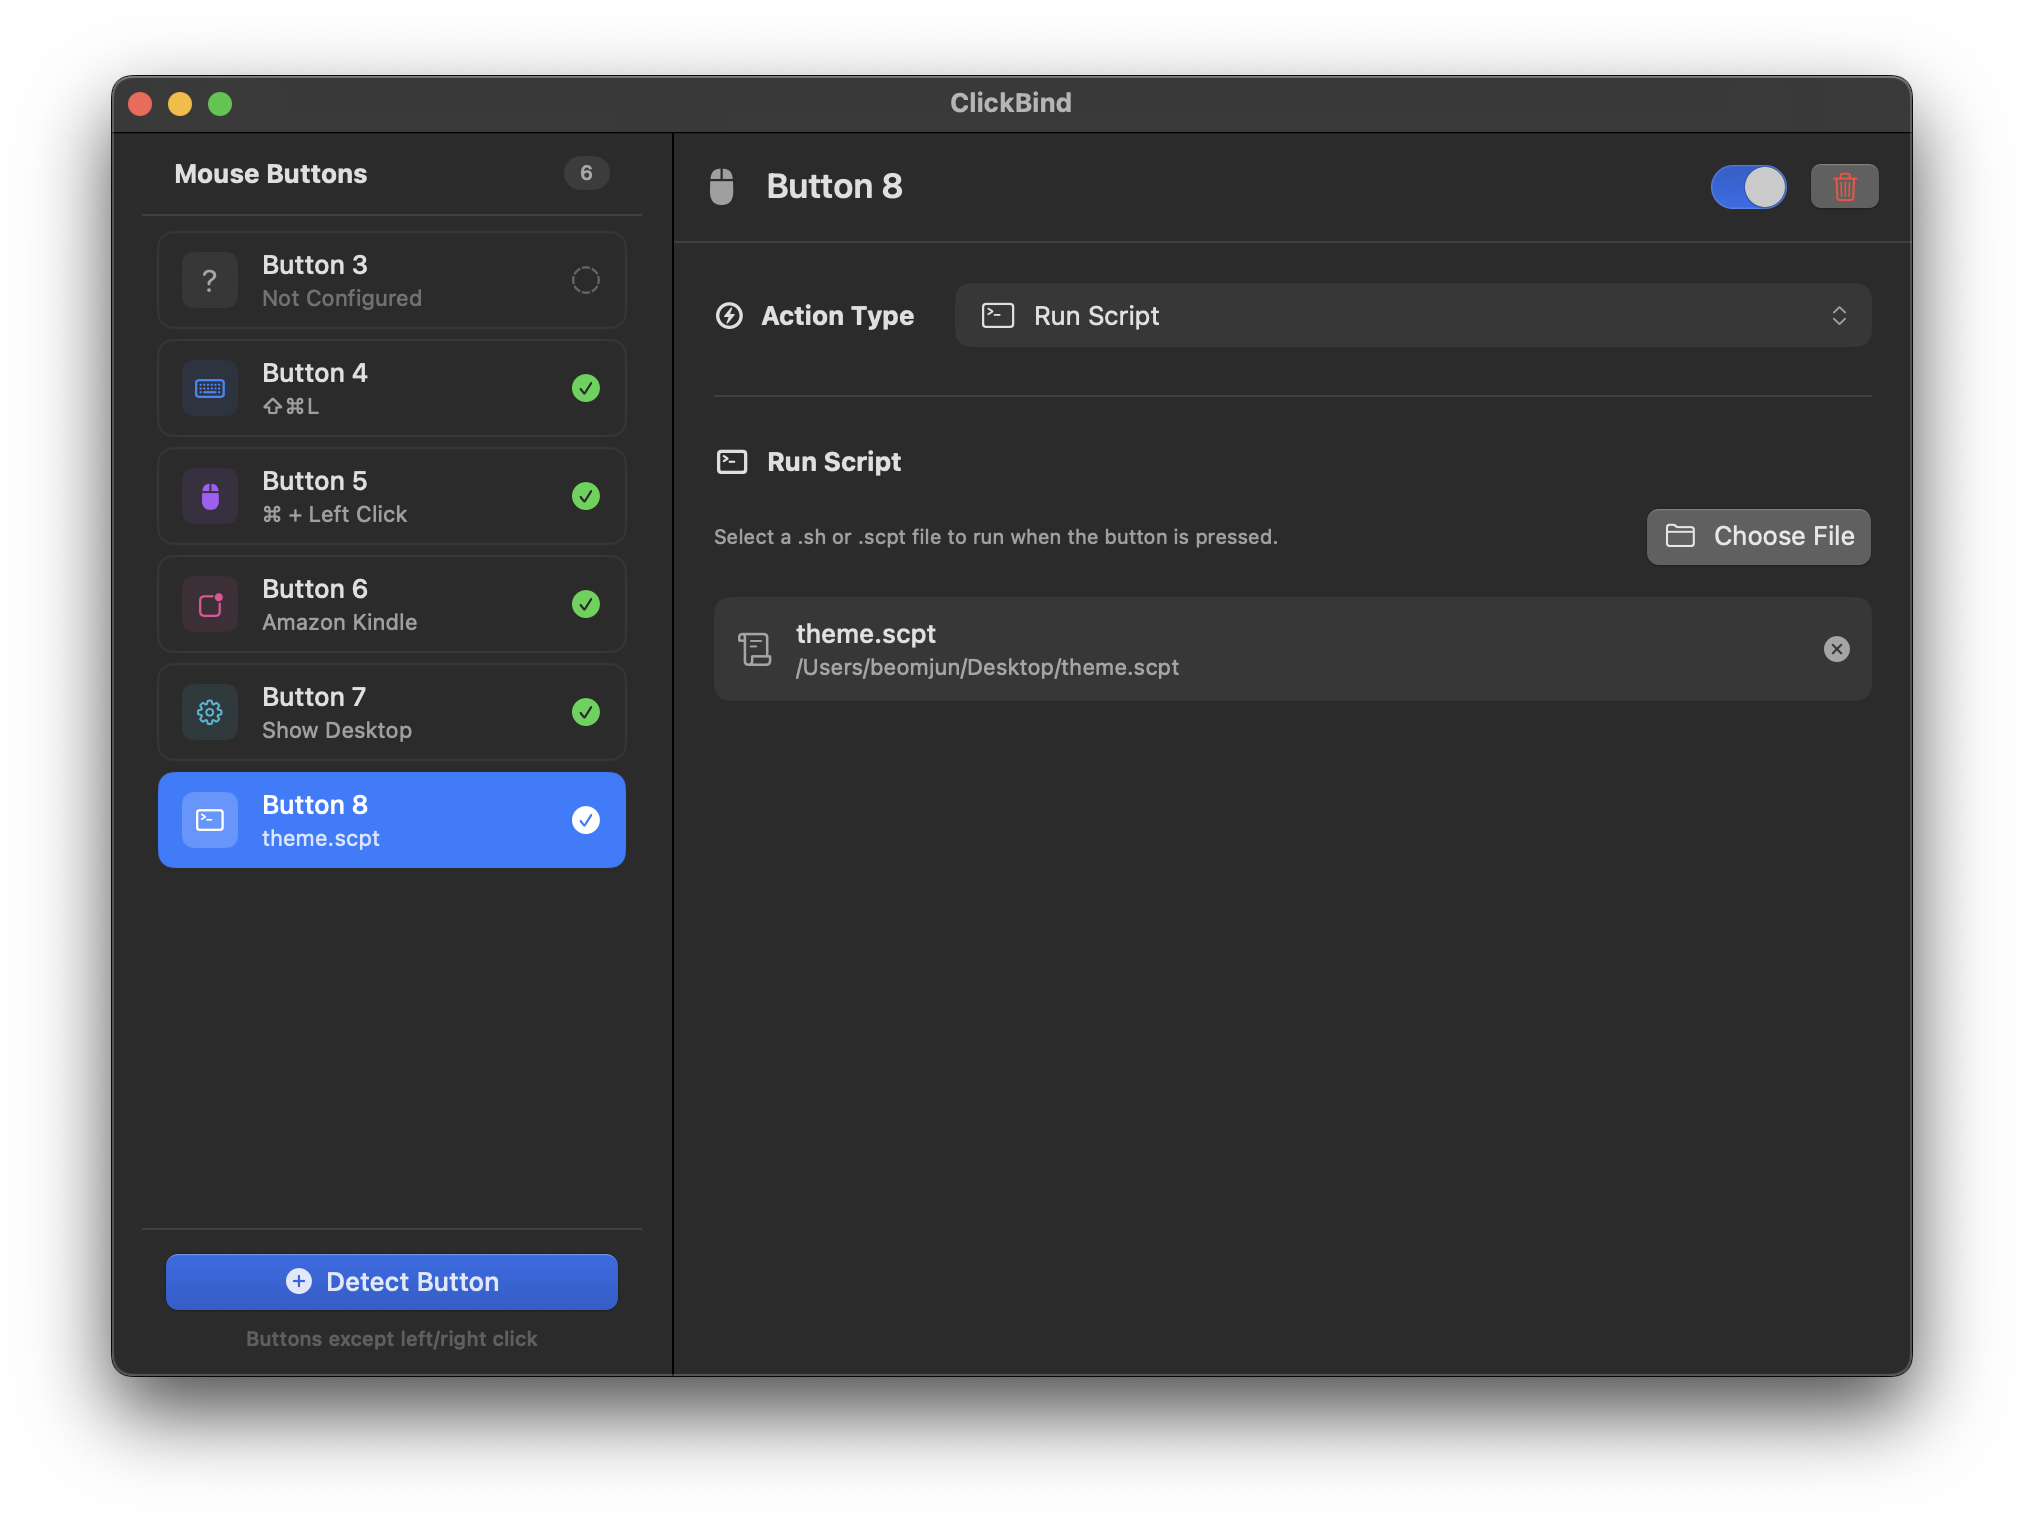Disable the Button 8 mapping toggle
Screen dimensions: 2024x1524
(1748, 186)
